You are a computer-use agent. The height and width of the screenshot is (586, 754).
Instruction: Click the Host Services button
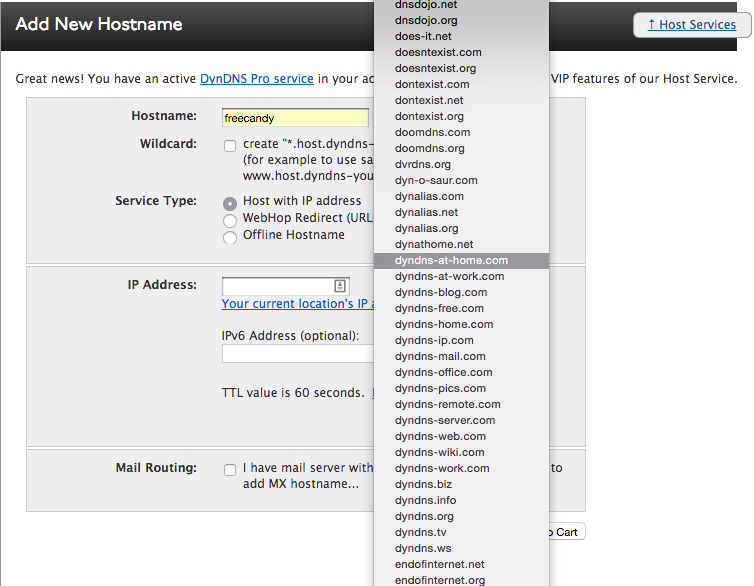click(692, 25)
